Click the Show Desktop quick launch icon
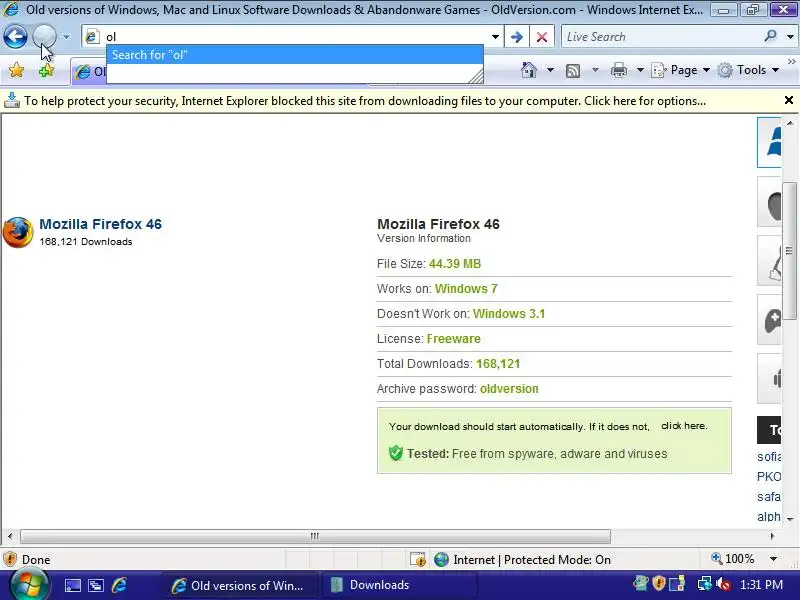The width and height of the screenshot is (800, 600). coord(72,585)
